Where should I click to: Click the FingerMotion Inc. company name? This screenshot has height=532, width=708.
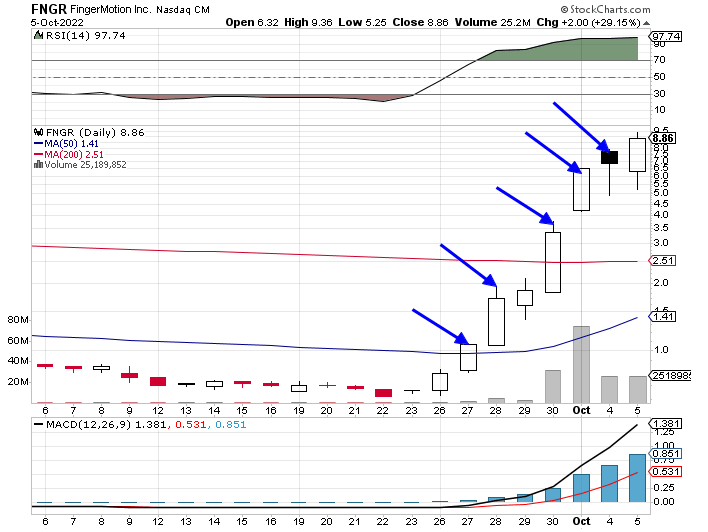111,9
